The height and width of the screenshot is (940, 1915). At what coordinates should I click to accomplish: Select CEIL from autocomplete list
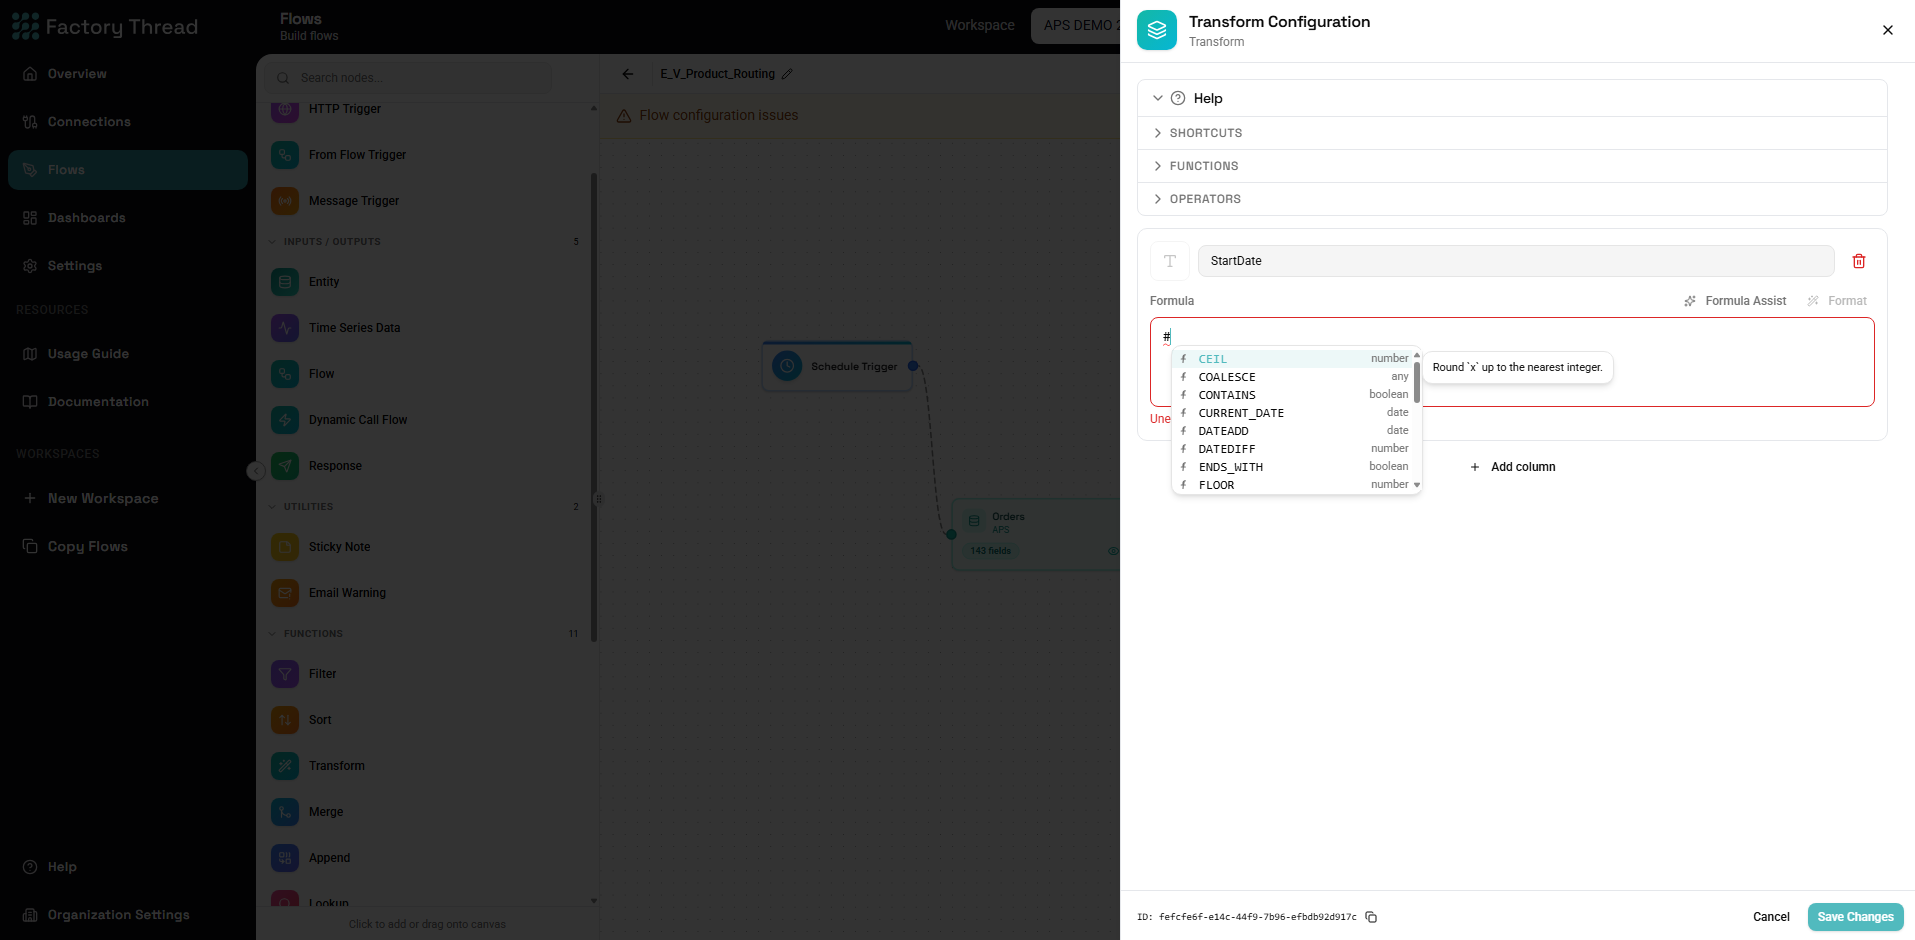pos(1293,359)
